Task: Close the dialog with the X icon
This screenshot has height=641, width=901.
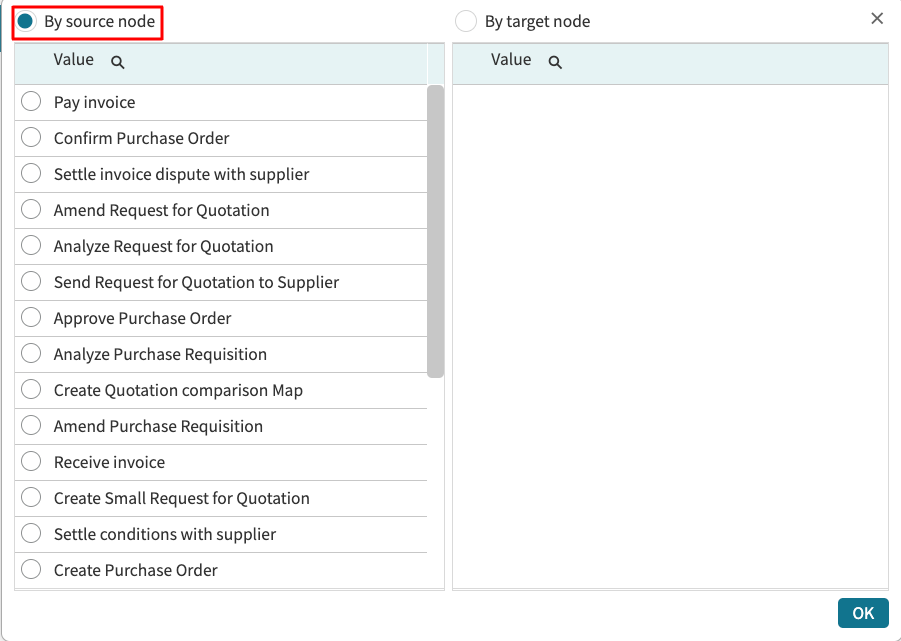Action: [877, 19]
